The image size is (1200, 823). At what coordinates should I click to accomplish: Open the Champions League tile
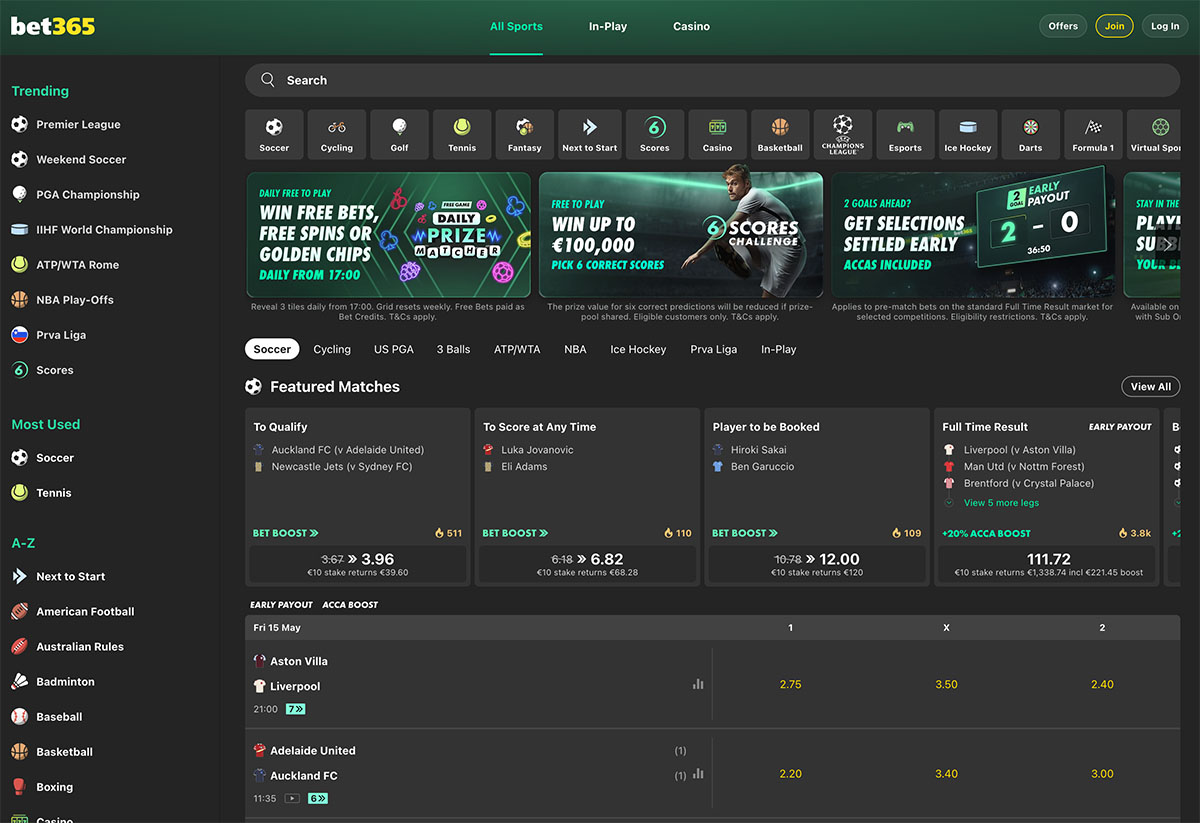[x=843, y=135]
